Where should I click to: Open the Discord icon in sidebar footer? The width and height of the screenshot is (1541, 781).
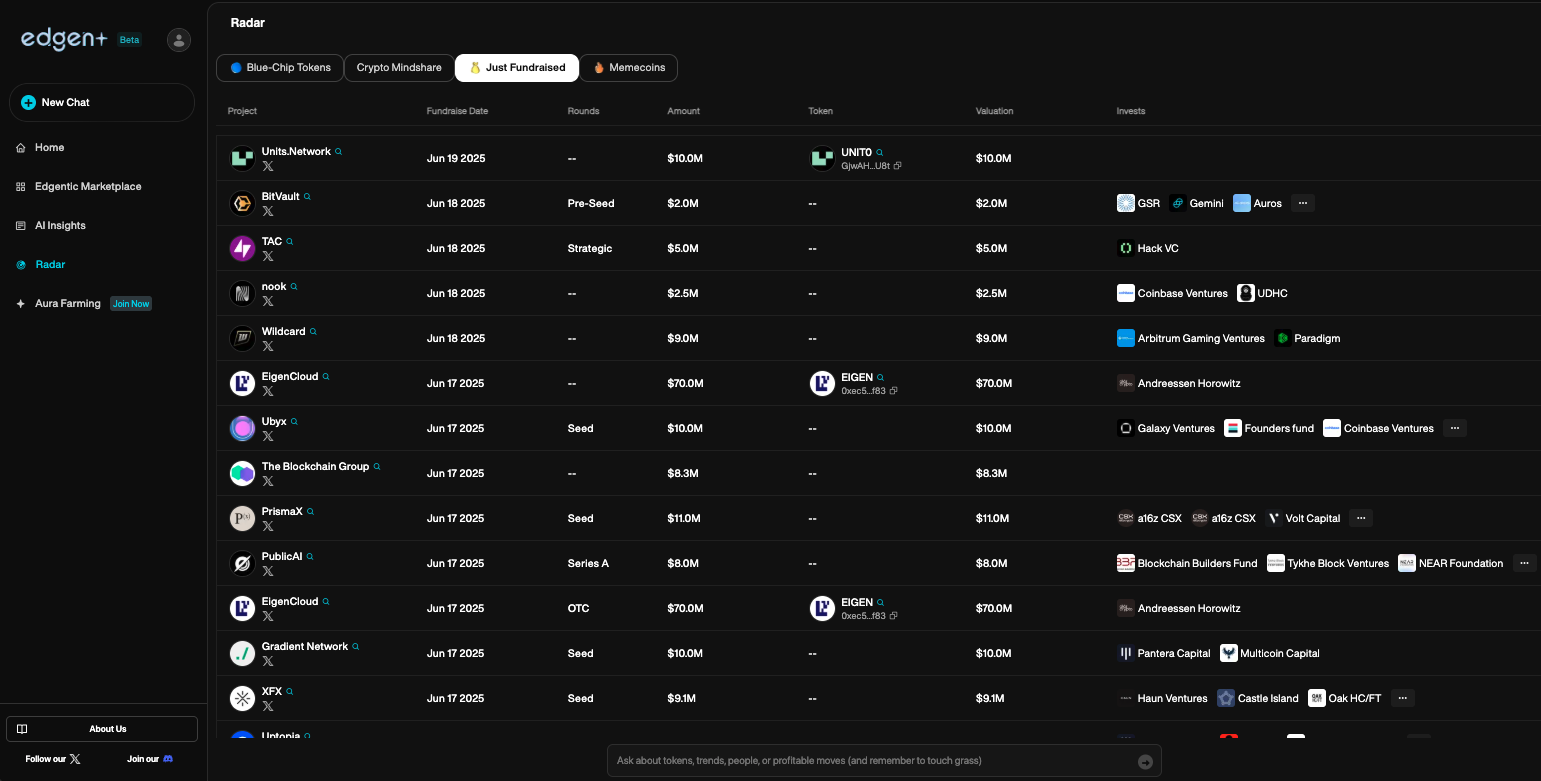click(168, 759)
